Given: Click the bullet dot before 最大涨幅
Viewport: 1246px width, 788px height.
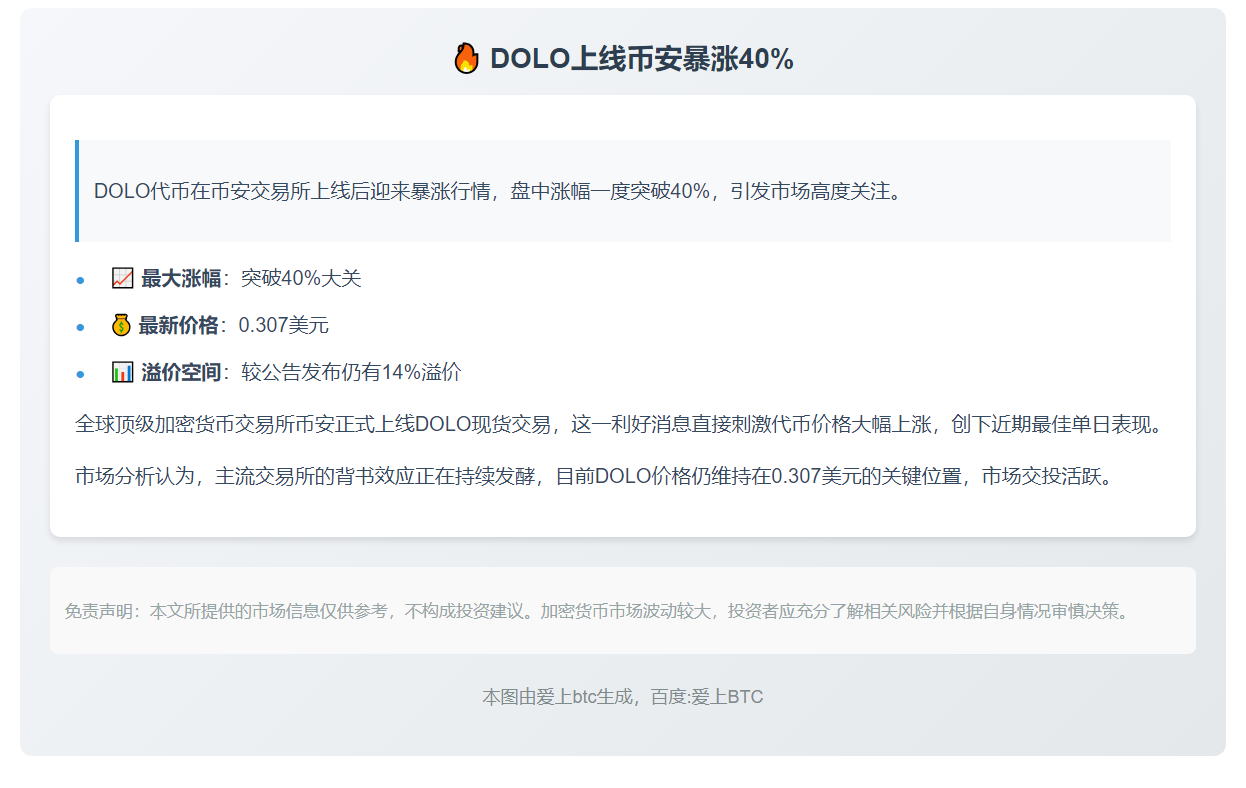Looking at the screenshot, I should pyautogui.click(x=80, y=280).
